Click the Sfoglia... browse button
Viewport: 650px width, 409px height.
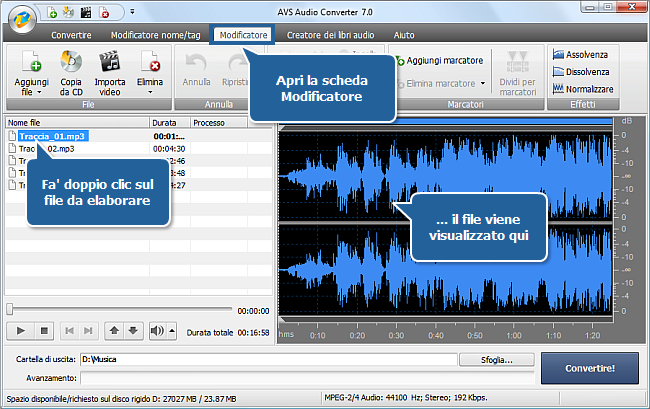tap(495, 359)
